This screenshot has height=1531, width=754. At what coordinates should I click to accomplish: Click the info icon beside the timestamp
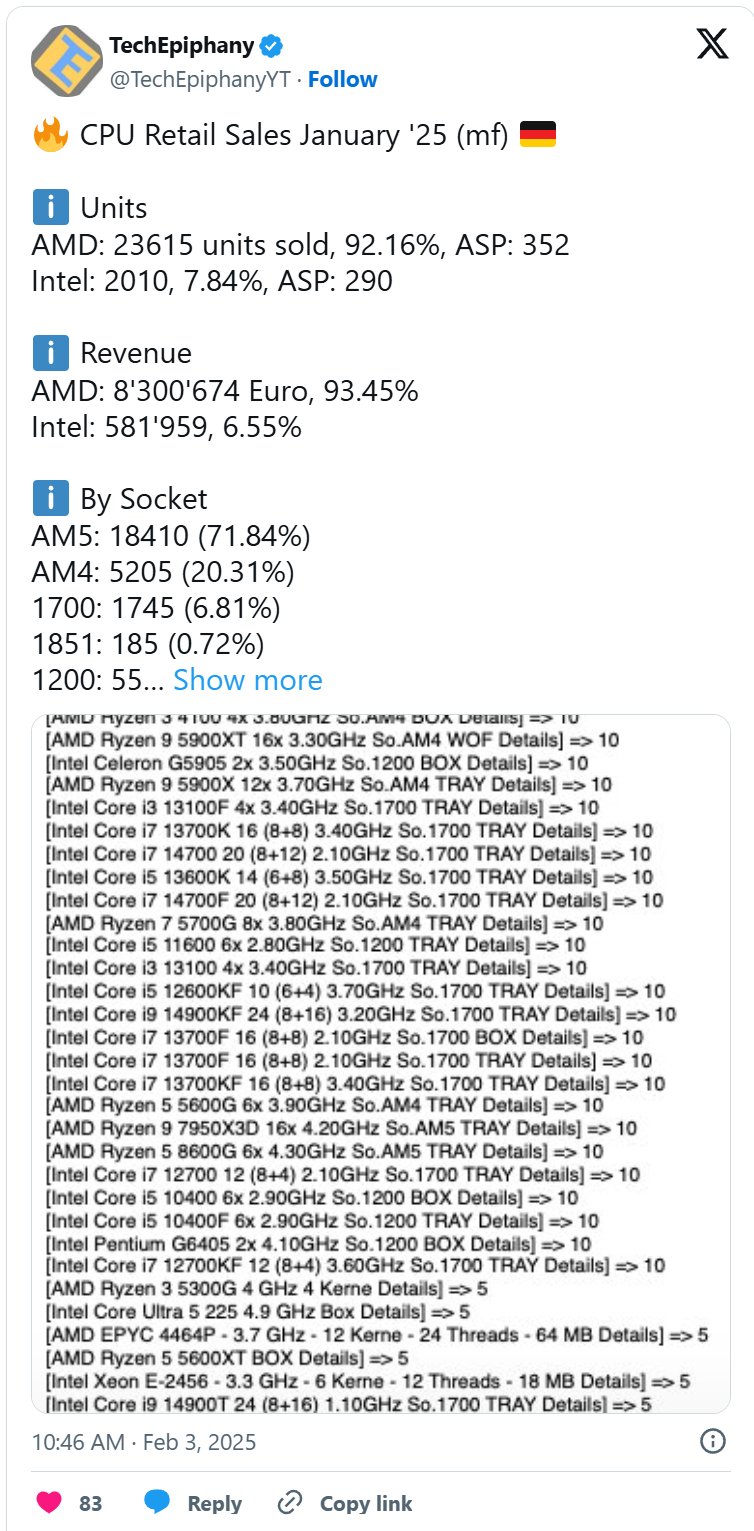[712, 1441]
